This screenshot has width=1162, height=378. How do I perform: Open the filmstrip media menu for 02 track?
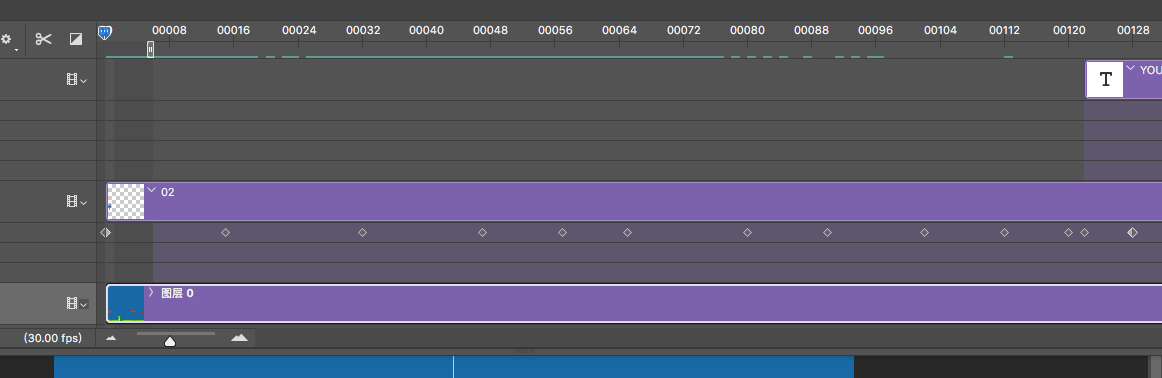(x=76, y=201)
